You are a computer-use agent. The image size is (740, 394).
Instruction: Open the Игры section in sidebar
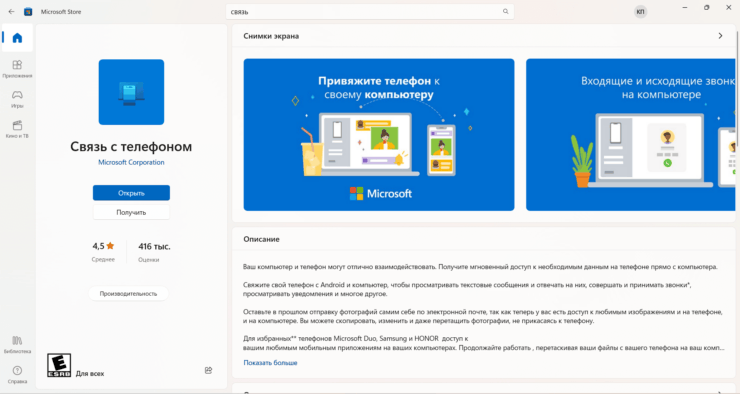tap(17, 99)
